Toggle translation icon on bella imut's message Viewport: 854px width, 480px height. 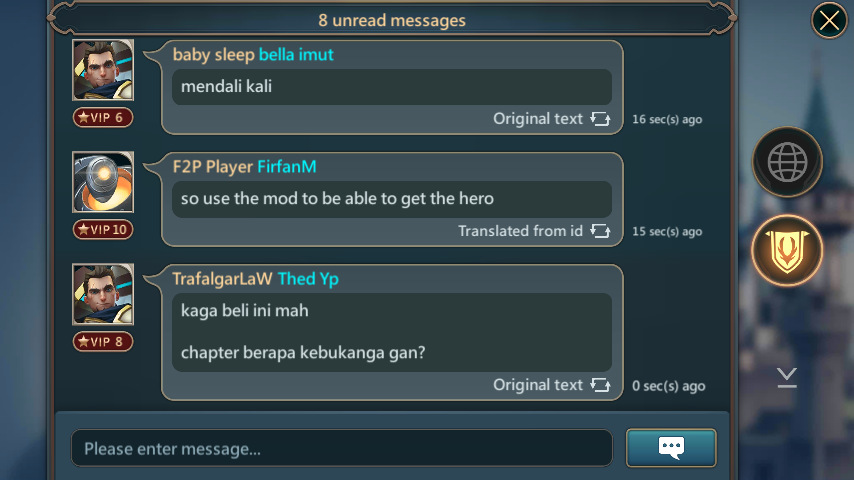pos(600,119)
